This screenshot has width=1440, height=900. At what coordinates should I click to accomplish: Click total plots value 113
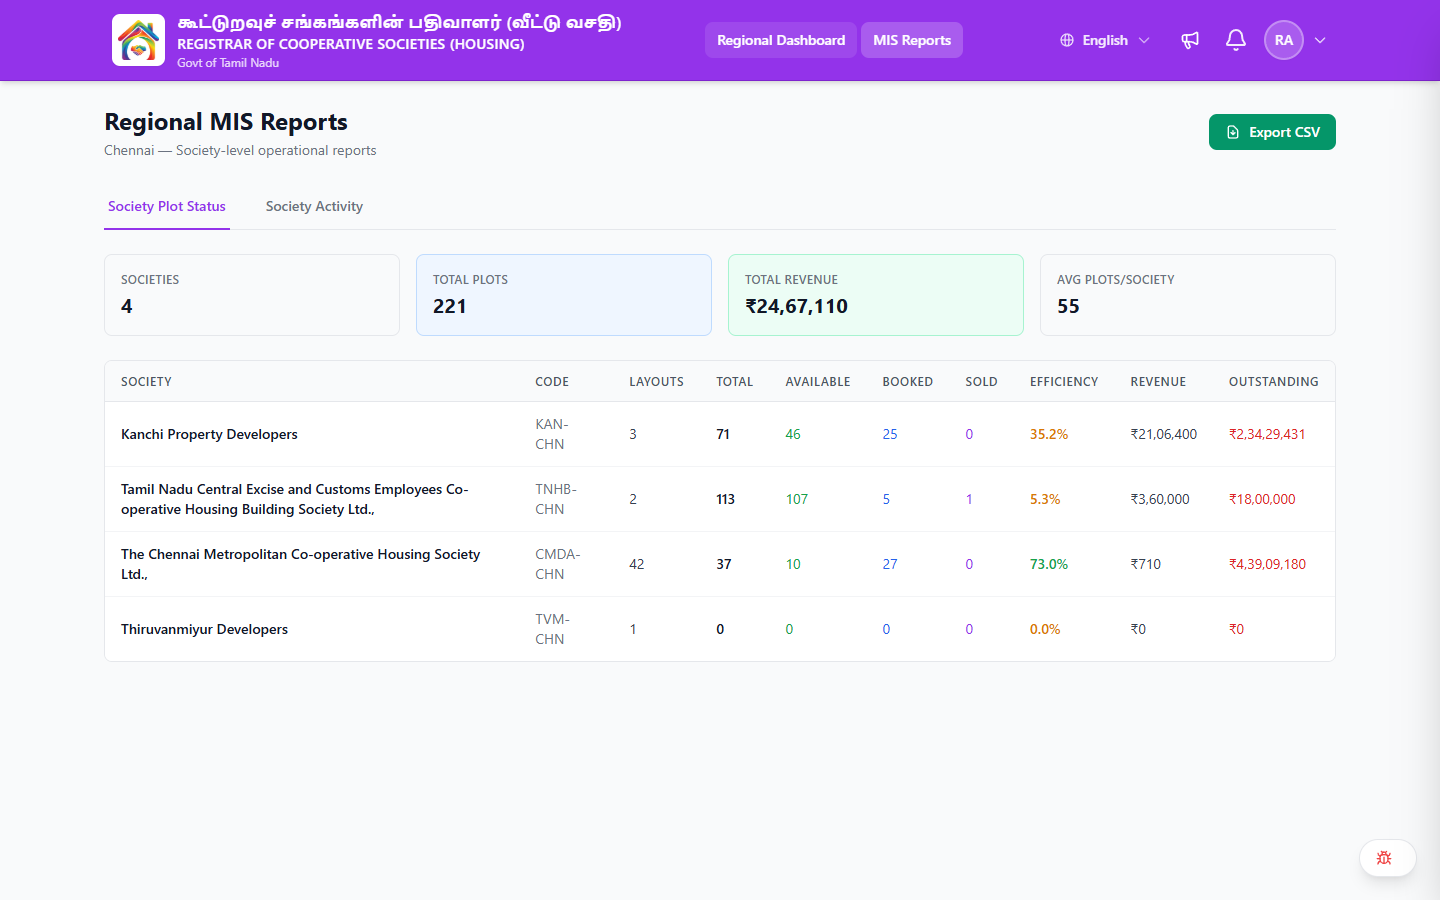coord(725,499)
